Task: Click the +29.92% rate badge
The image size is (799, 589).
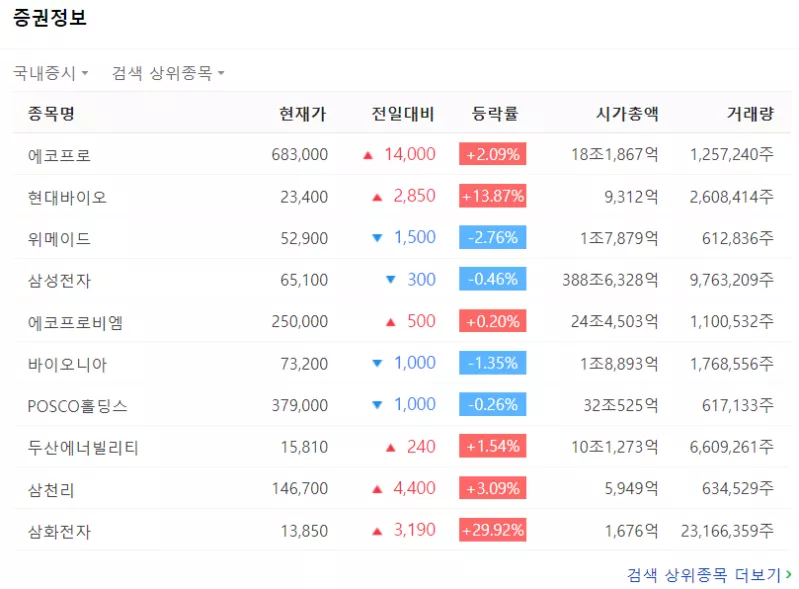Action: 492,530
